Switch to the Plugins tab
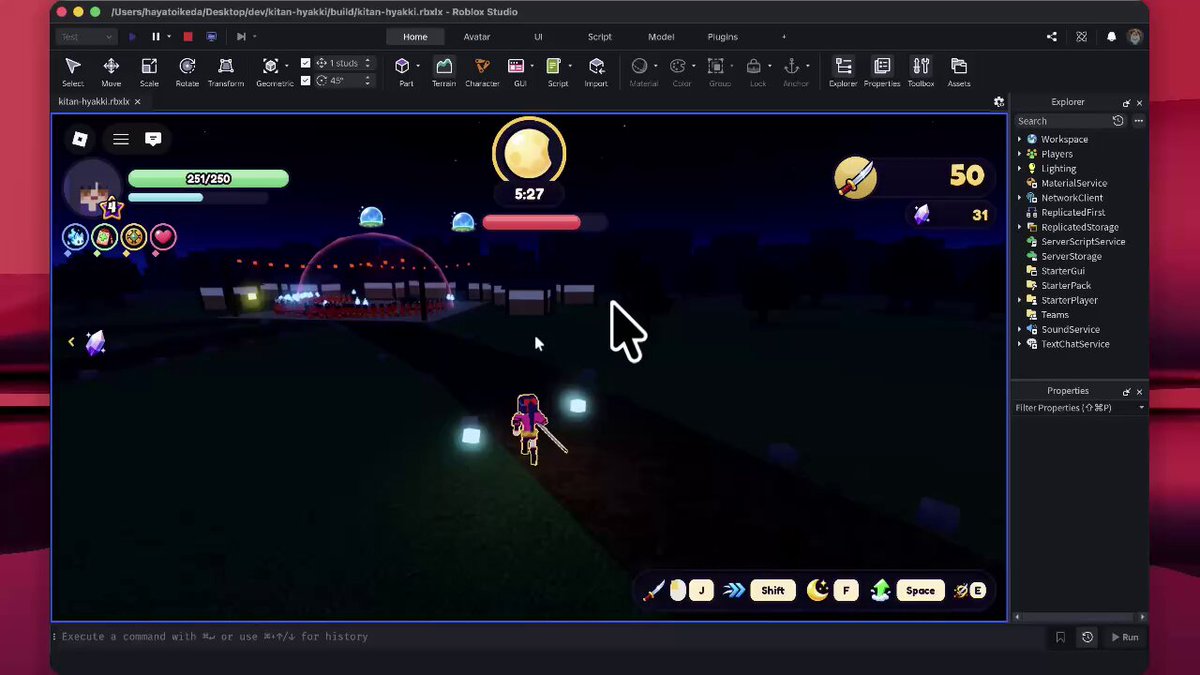 click(722, 37)
